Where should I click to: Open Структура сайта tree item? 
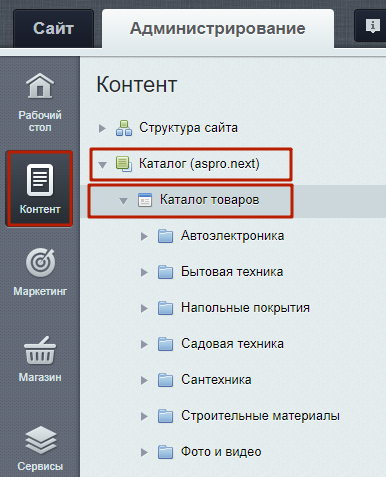point(188,128)
